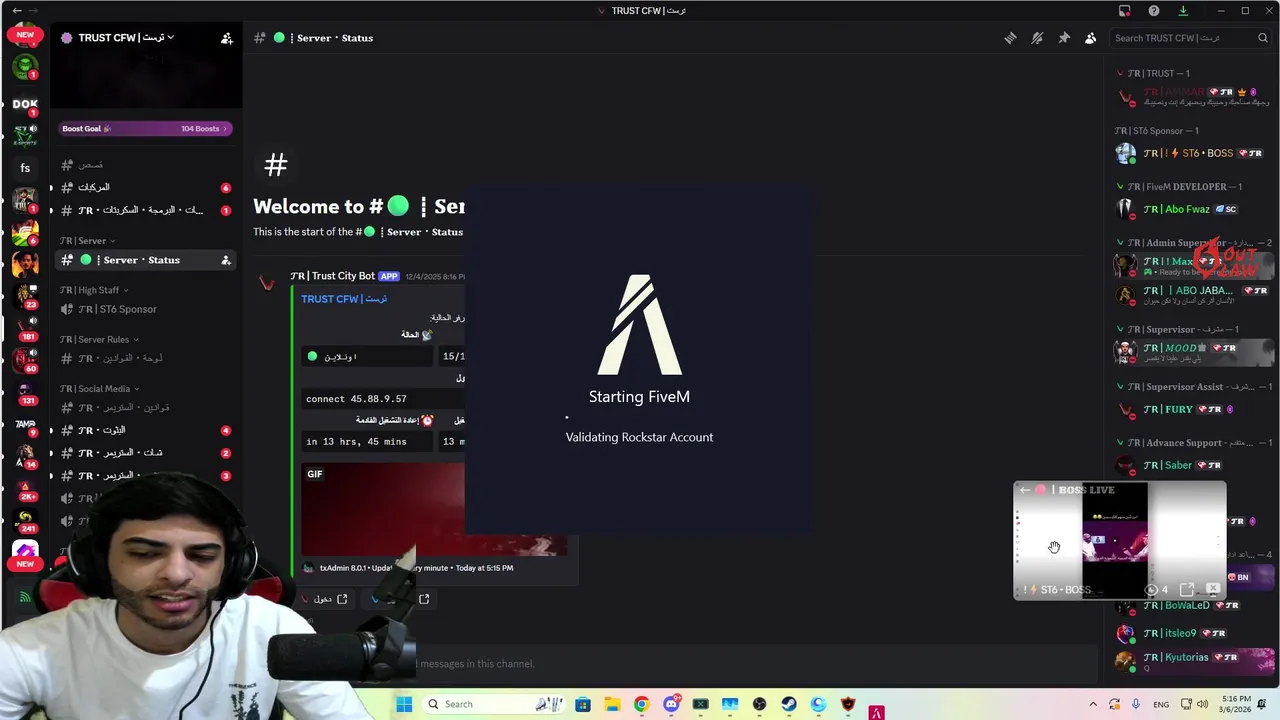
Task: Click invite people icon beside server name
Action: 227,38
